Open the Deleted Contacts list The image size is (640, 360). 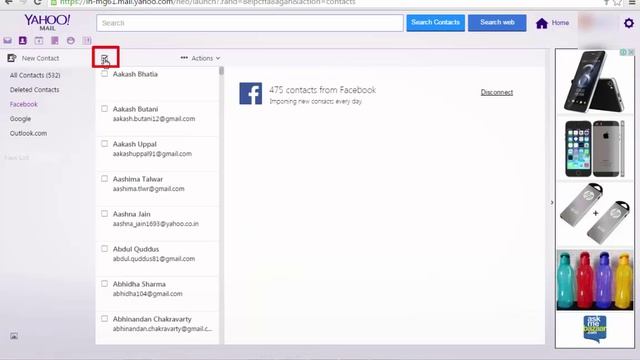pos(35,90)
